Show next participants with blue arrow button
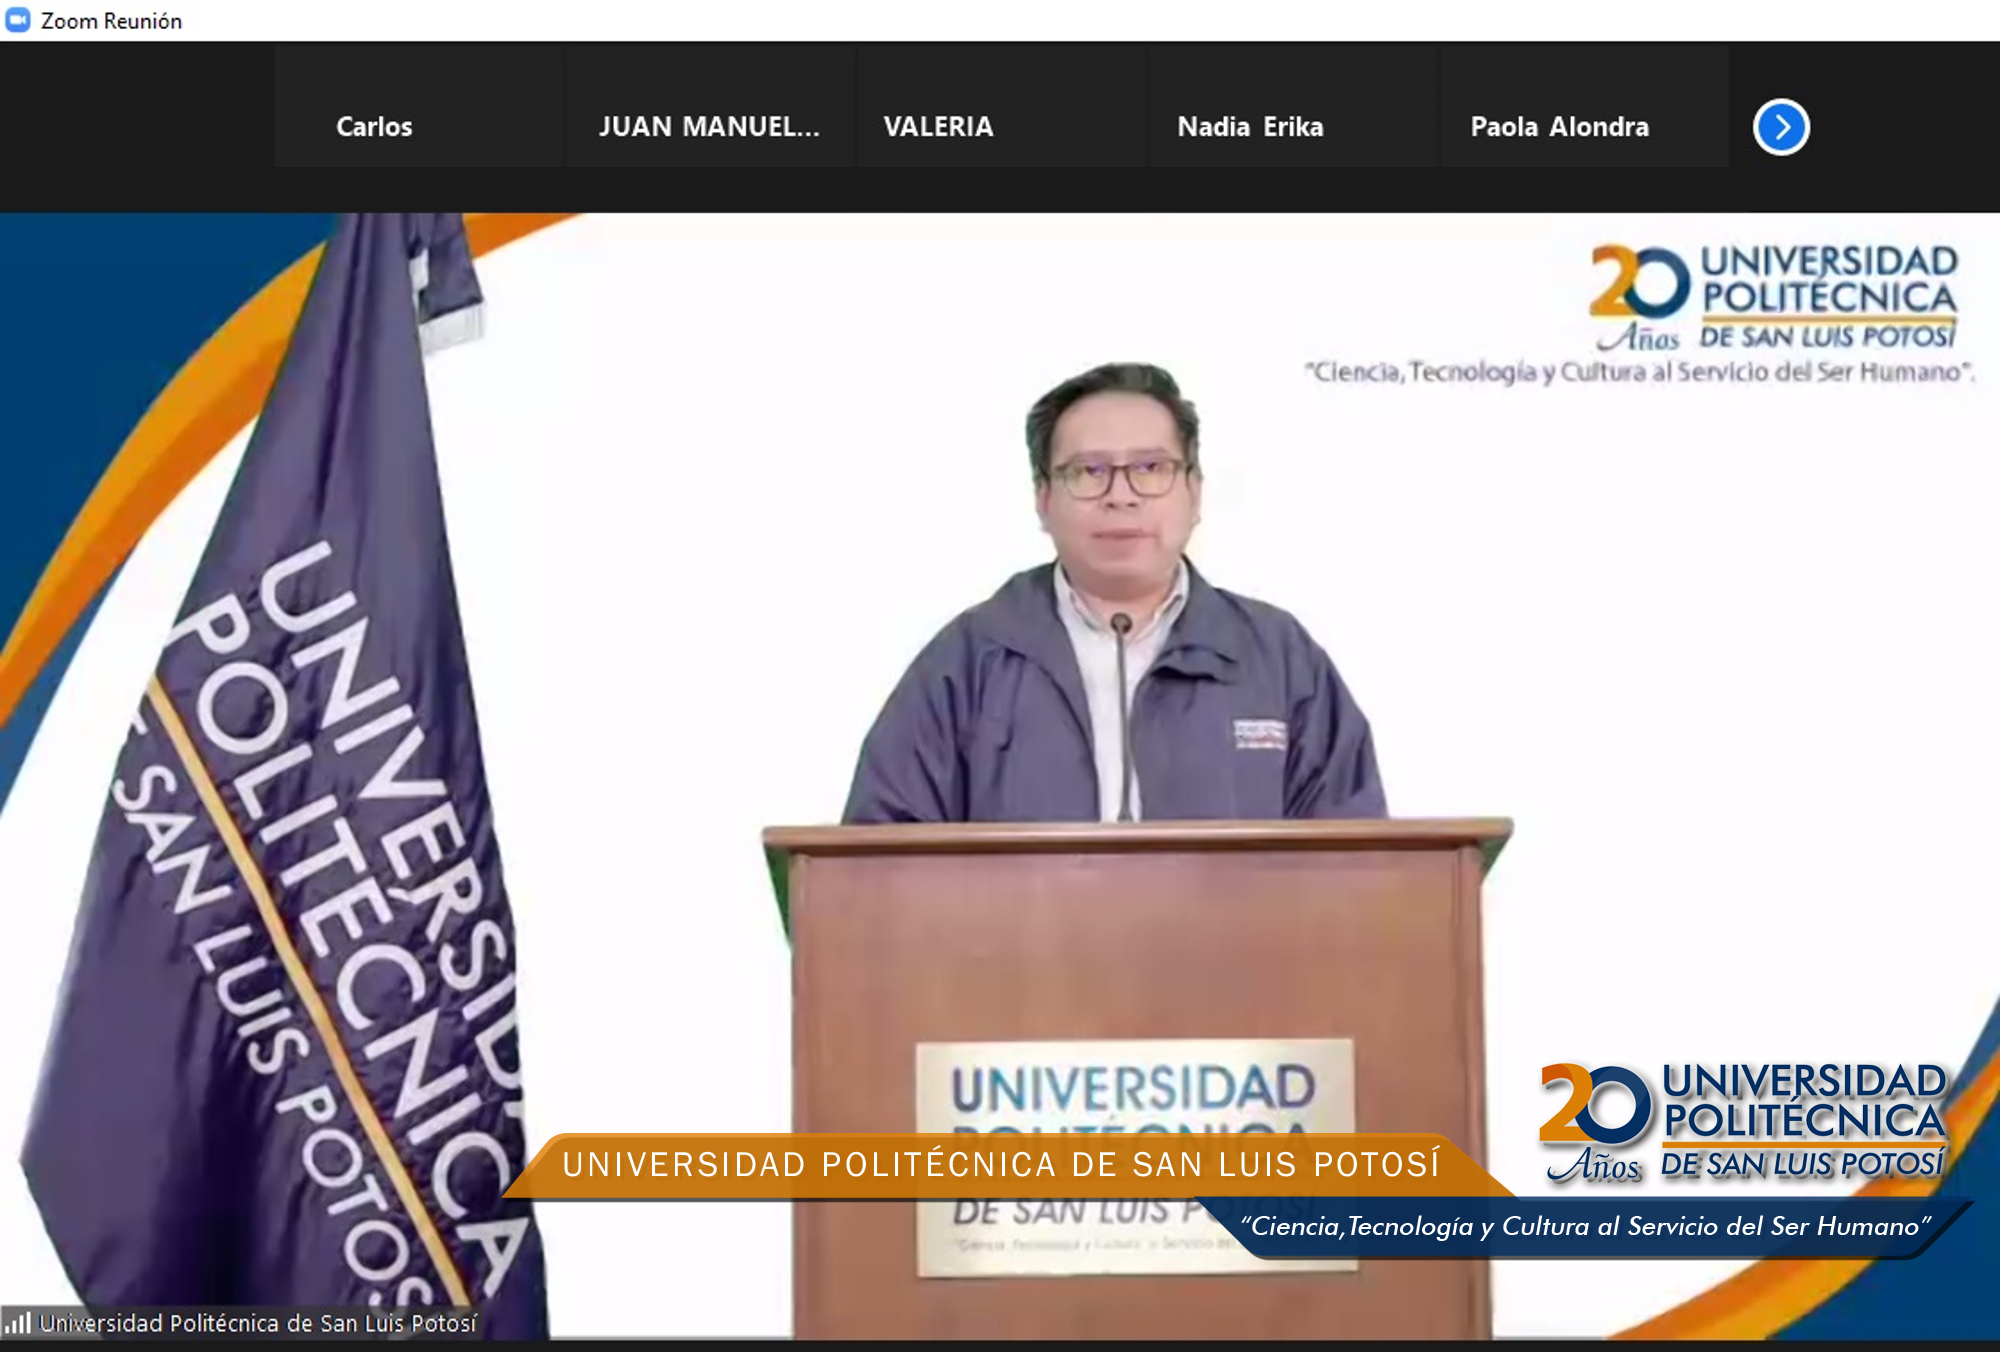 (1780, 127)
